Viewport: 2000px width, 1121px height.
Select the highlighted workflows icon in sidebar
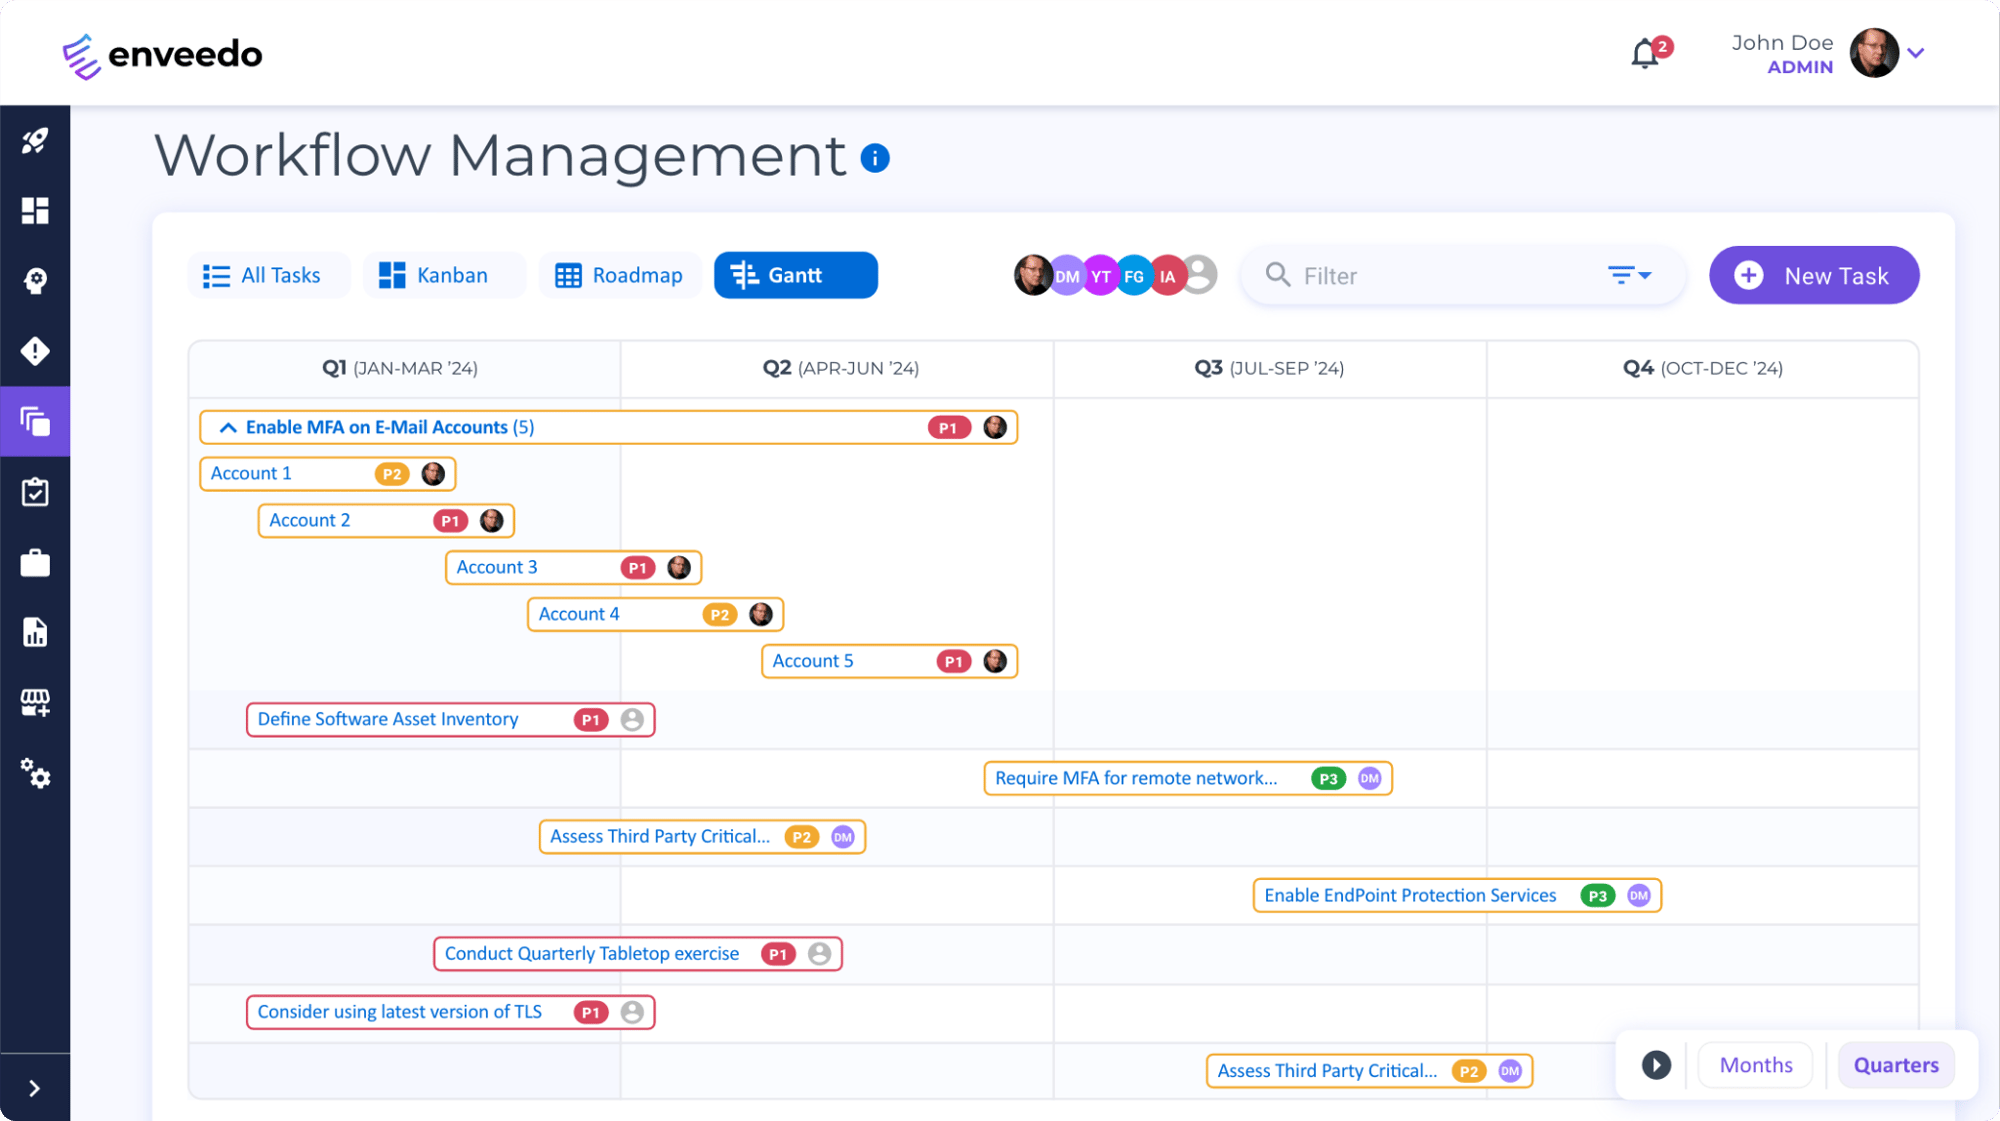[x=36, y=421]
